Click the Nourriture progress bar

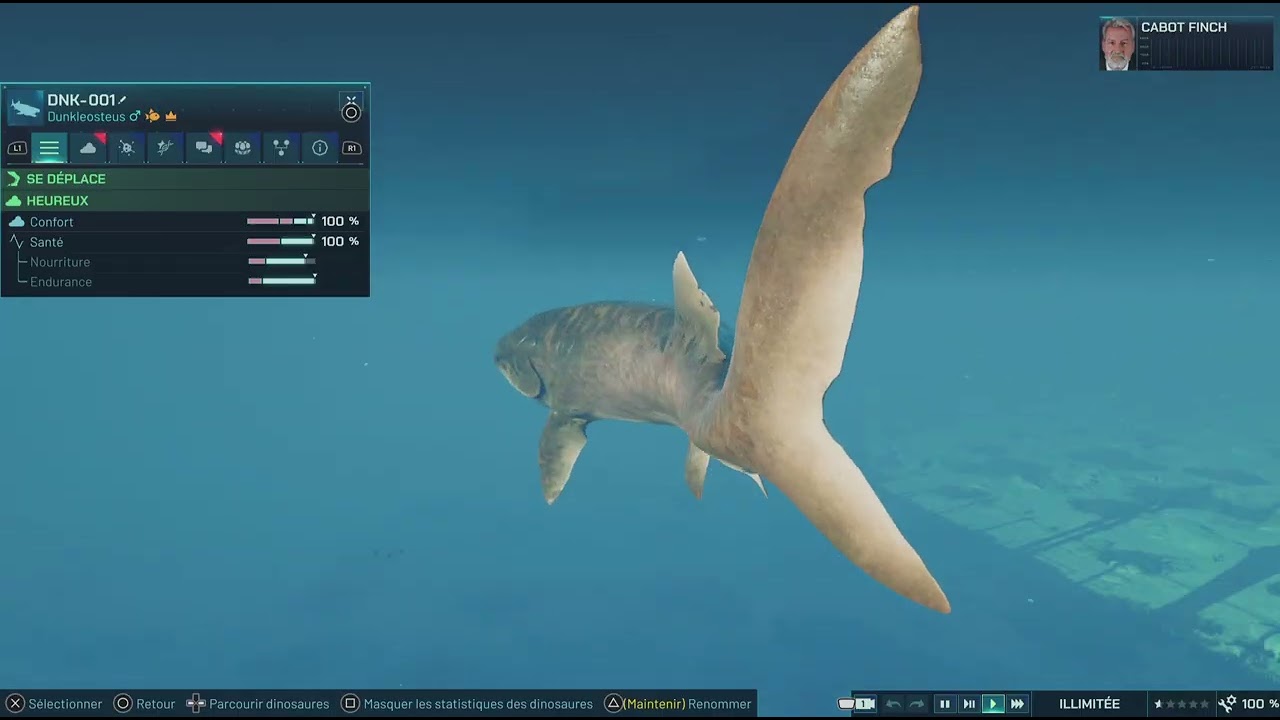point(281,261)
